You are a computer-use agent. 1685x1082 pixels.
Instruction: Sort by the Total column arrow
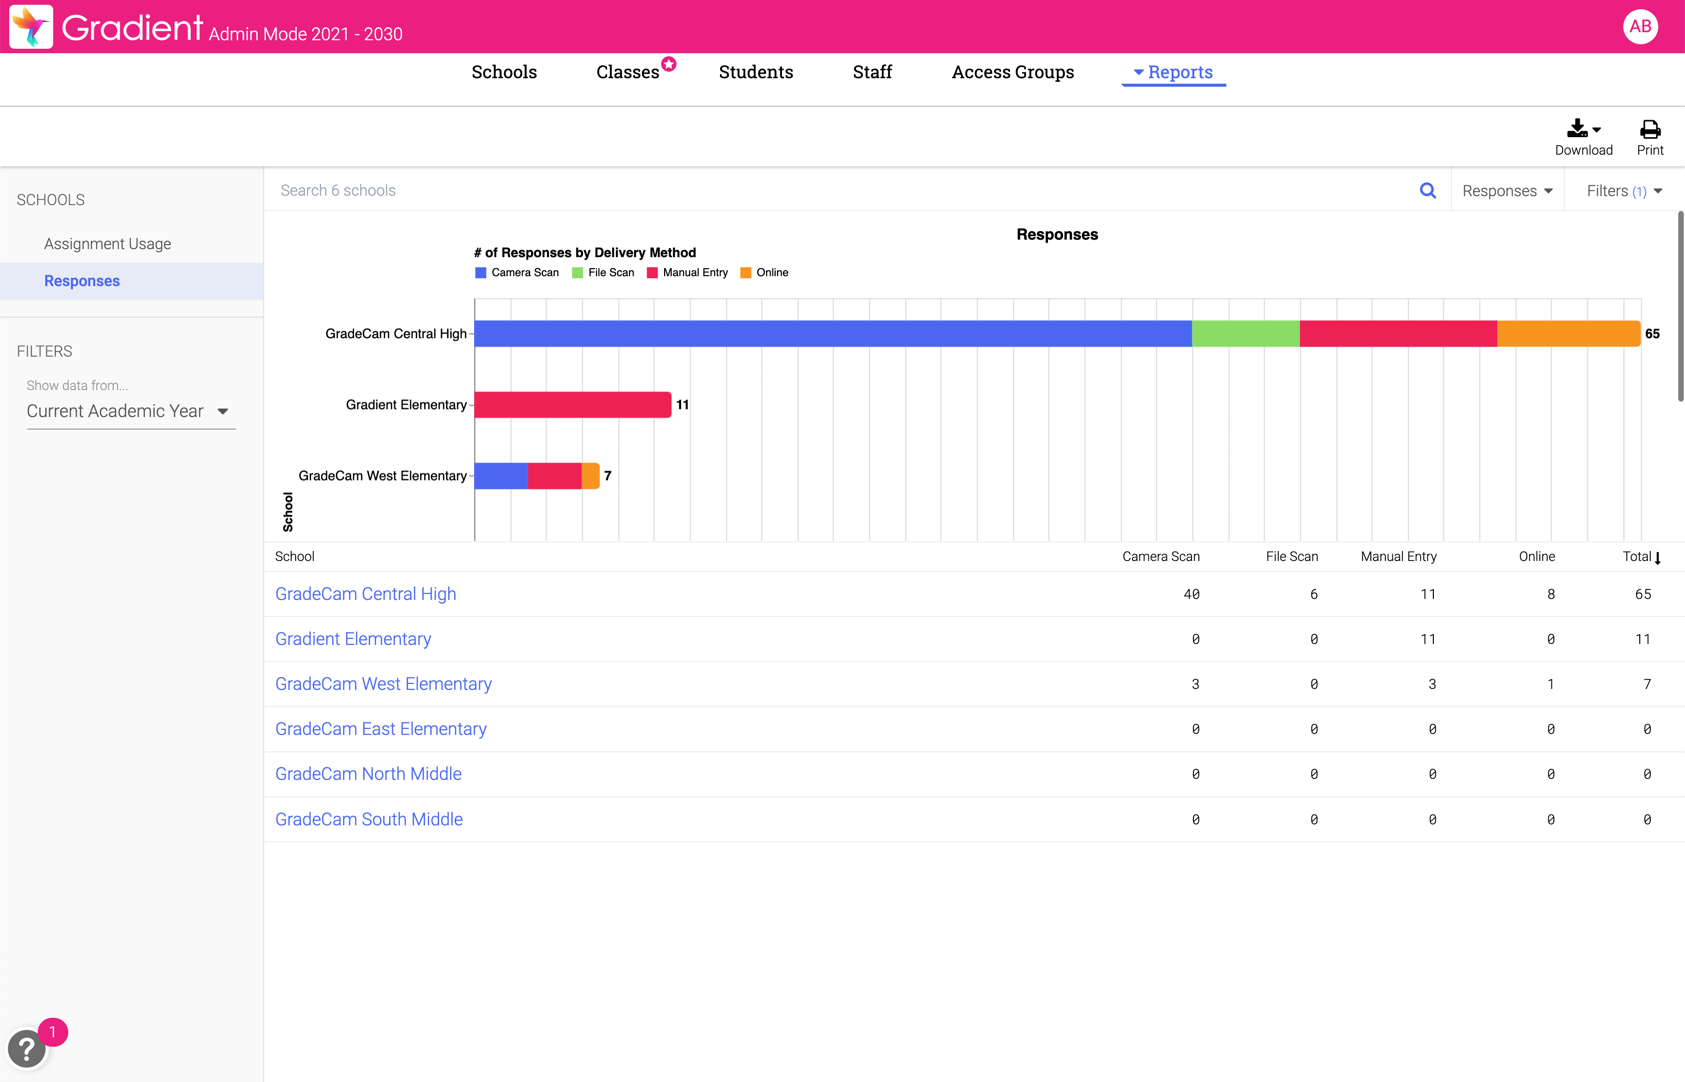click(x=1658, y=558)
